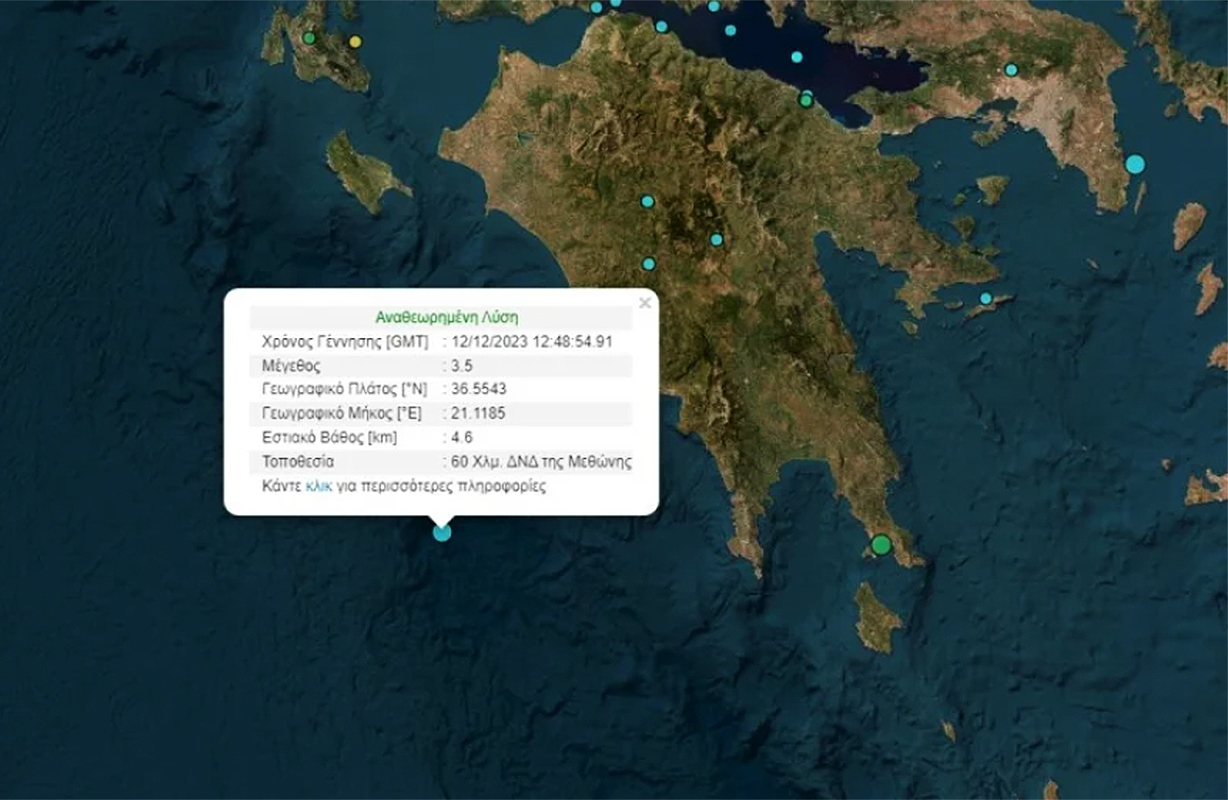Close the earthquake info popup

coord(645,303)
